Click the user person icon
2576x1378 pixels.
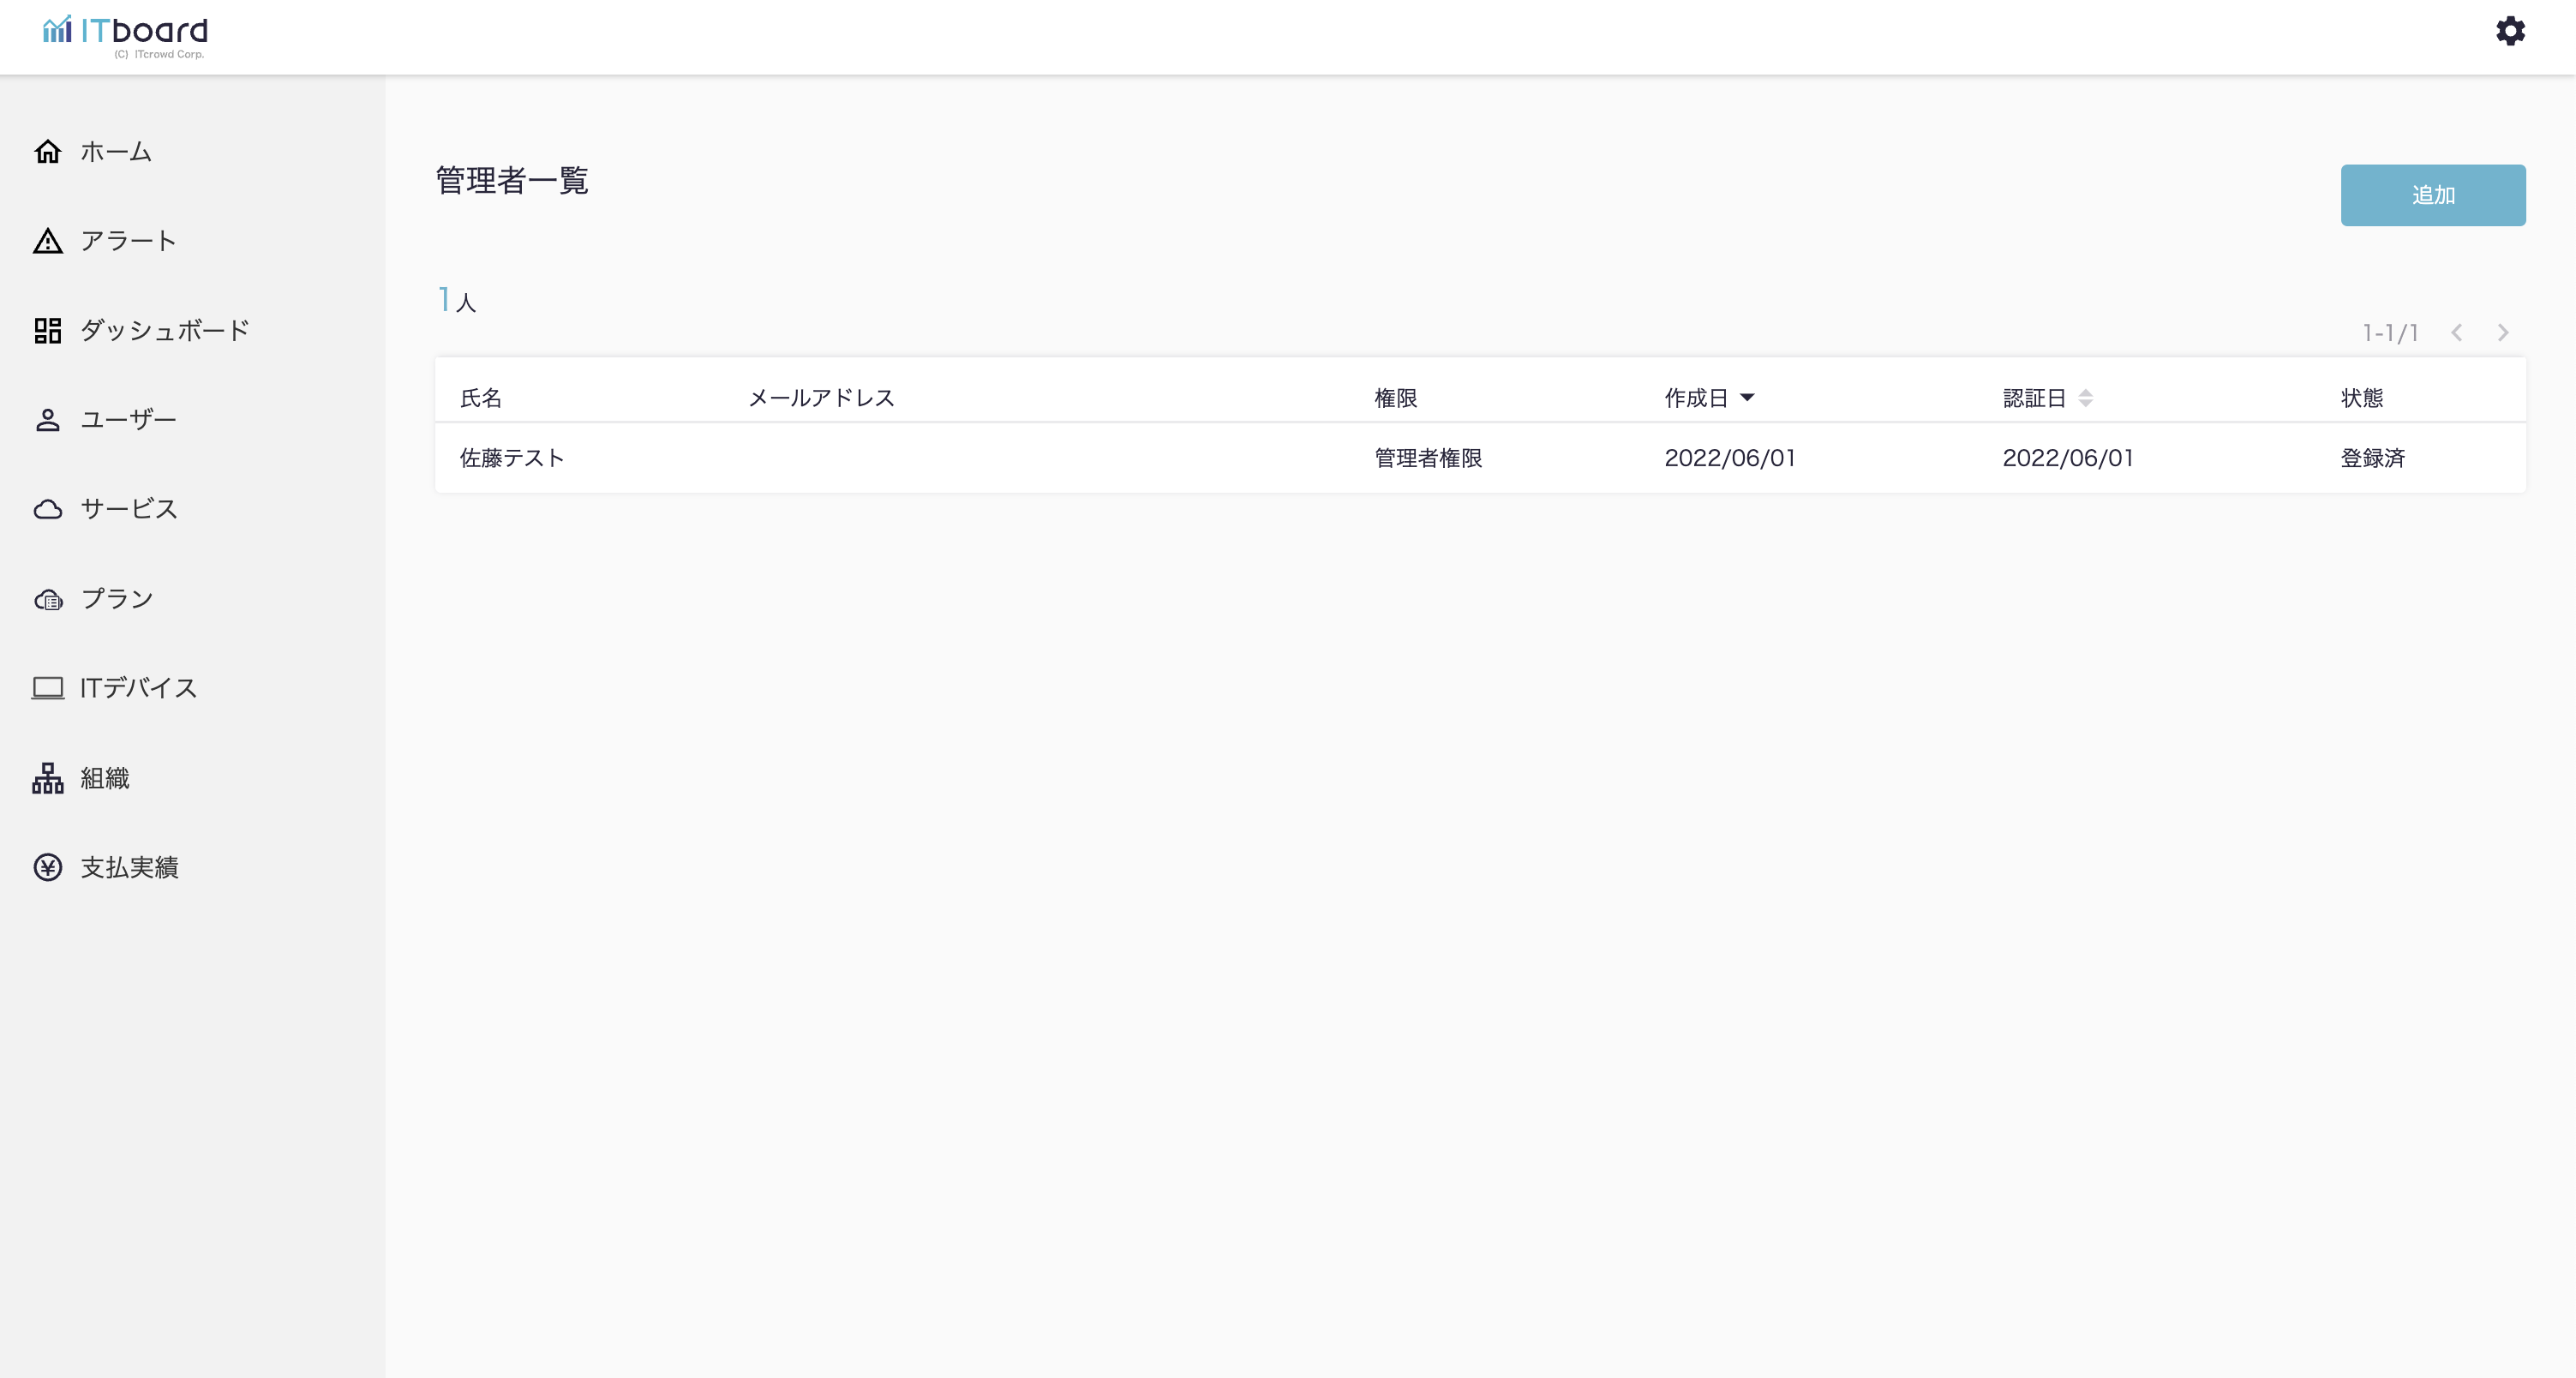(48, 420)
